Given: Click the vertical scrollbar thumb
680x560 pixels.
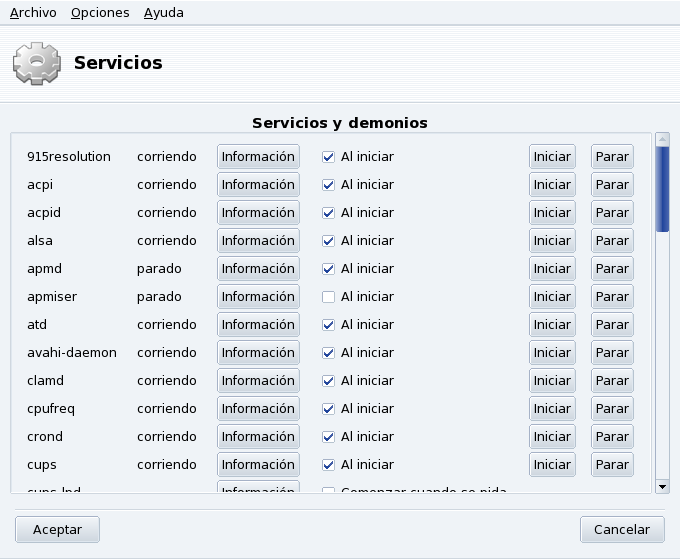Looking at the screenshot, I should pyautogui.click(x=662, y=188).
